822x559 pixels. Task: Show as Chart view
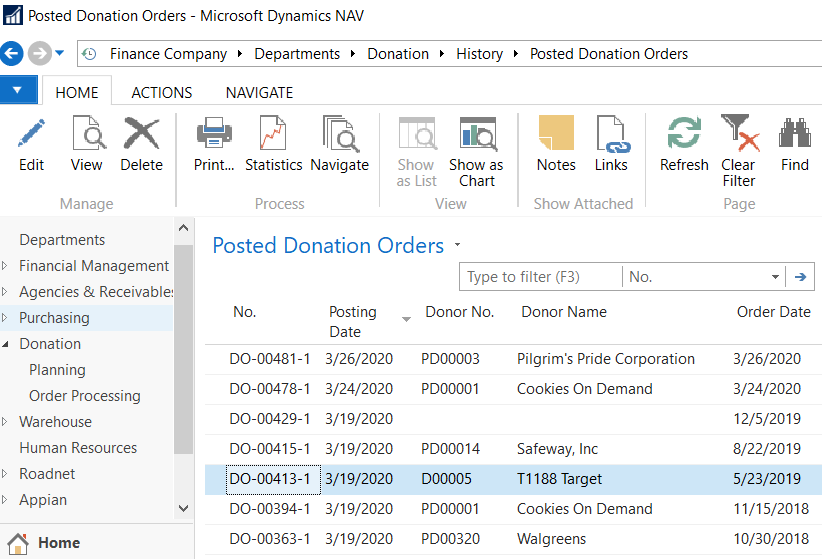(x=476, y=134)
